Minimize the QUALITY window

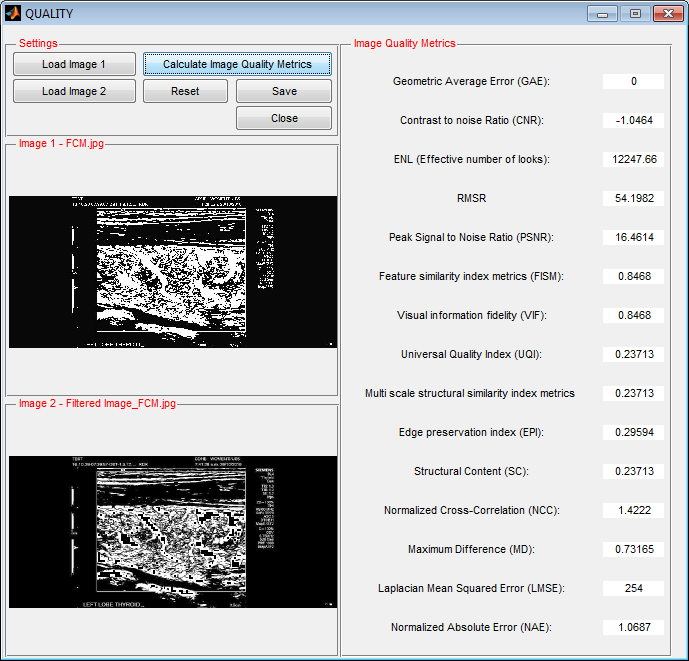pos(602,14)
